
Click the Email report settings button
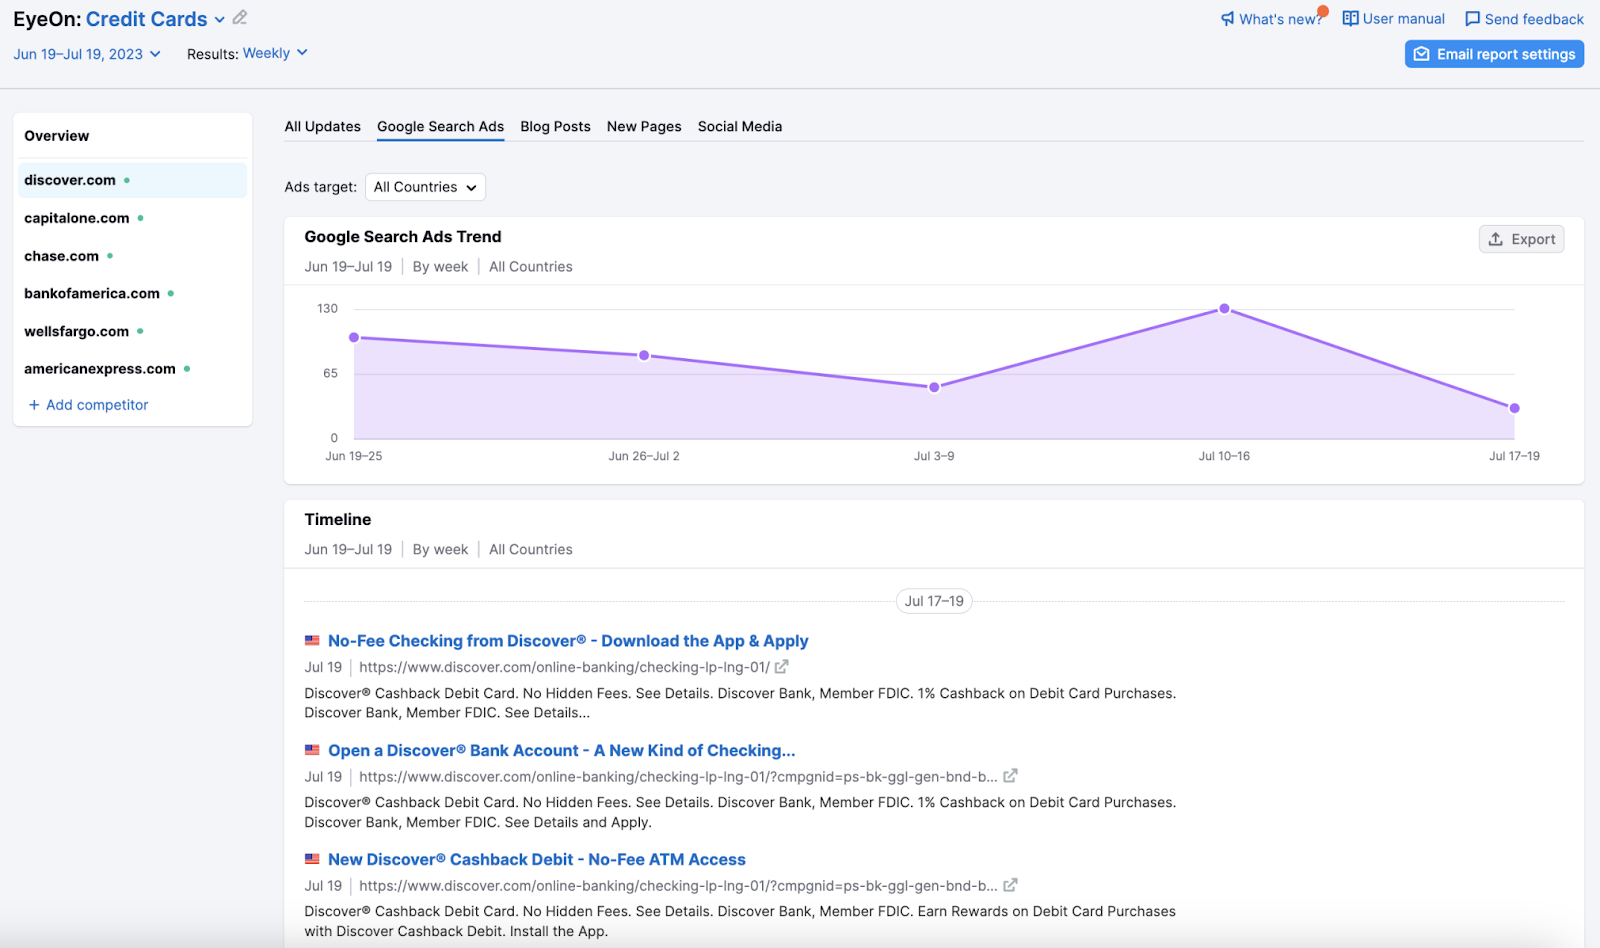[1494, 54]
